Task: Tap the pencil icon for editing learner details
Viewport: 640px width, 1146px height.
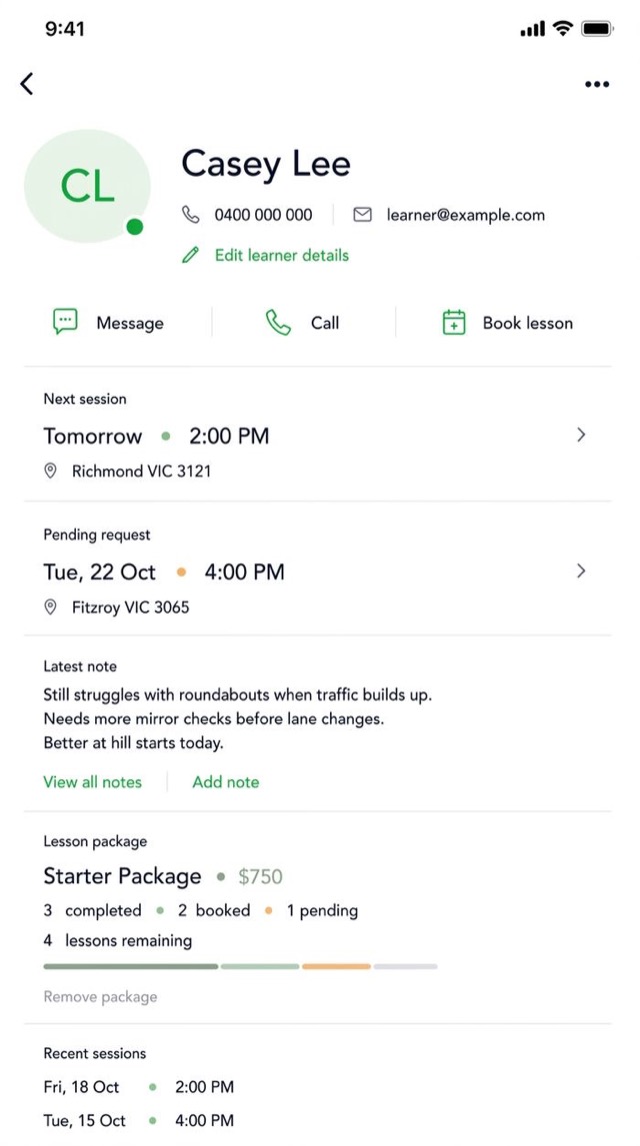Action: (x=190, y=255)
